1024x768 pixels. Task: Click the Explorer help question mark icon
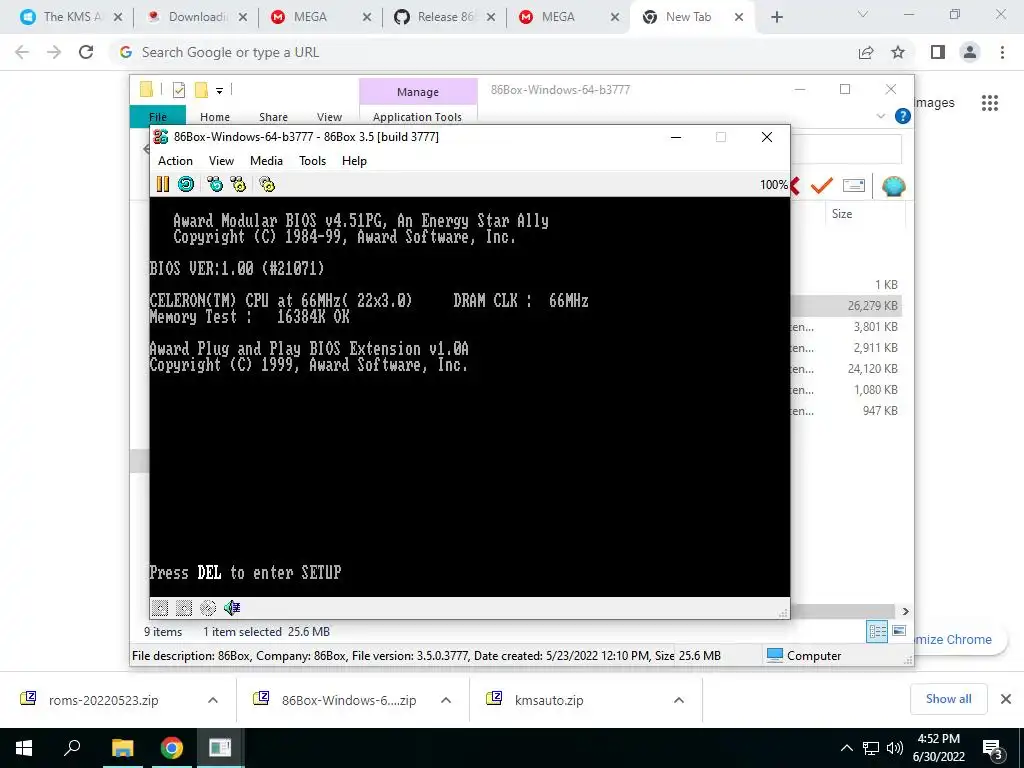pyautogui.click(x=903, y=116)
